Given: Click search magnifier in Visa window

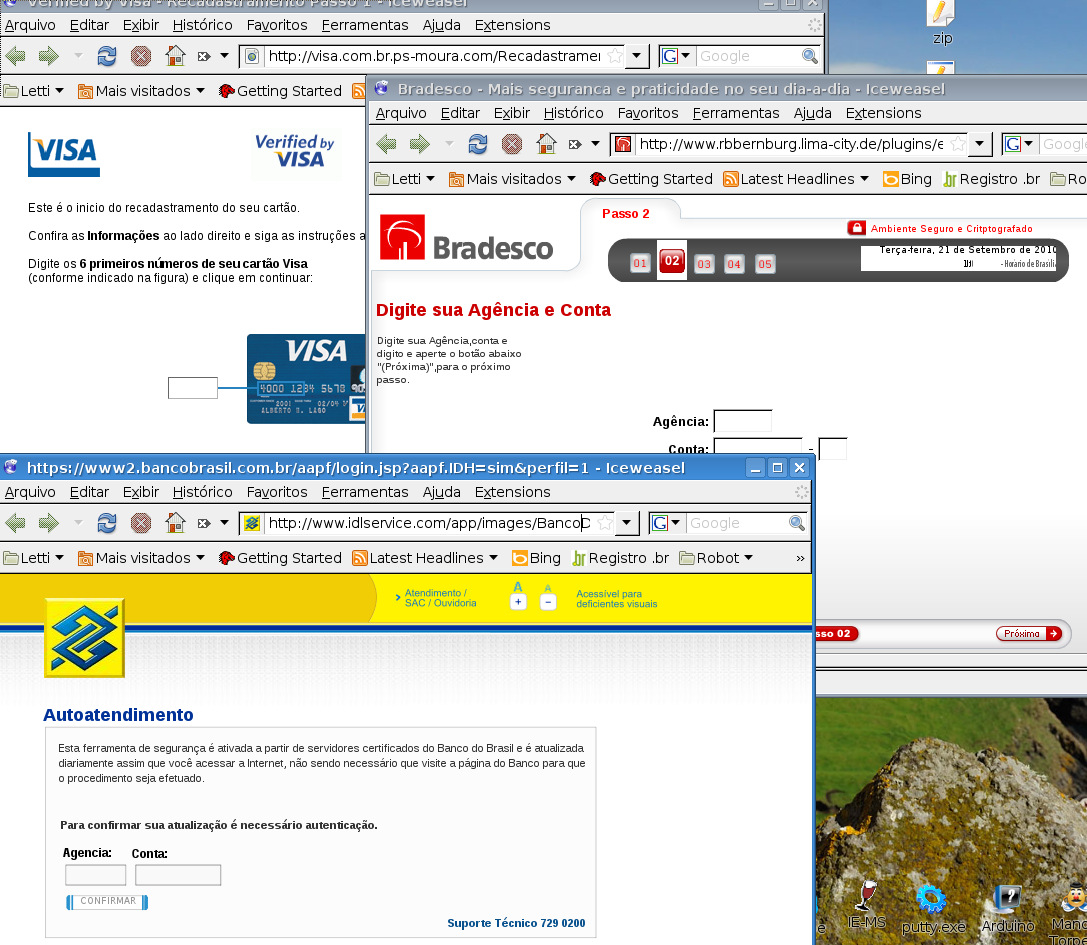Looking at the screenshot, I should (810, 56).
